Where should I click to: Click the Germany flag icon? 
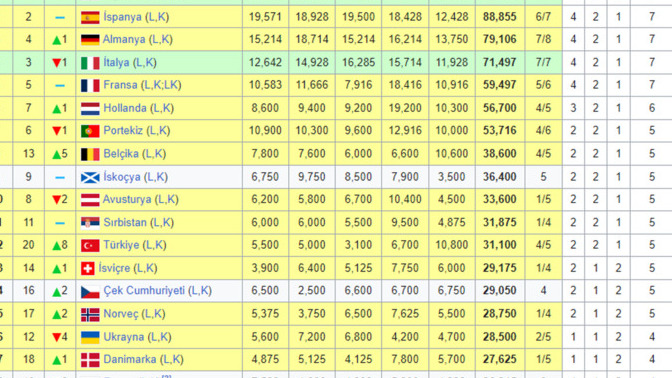point(90,40)
